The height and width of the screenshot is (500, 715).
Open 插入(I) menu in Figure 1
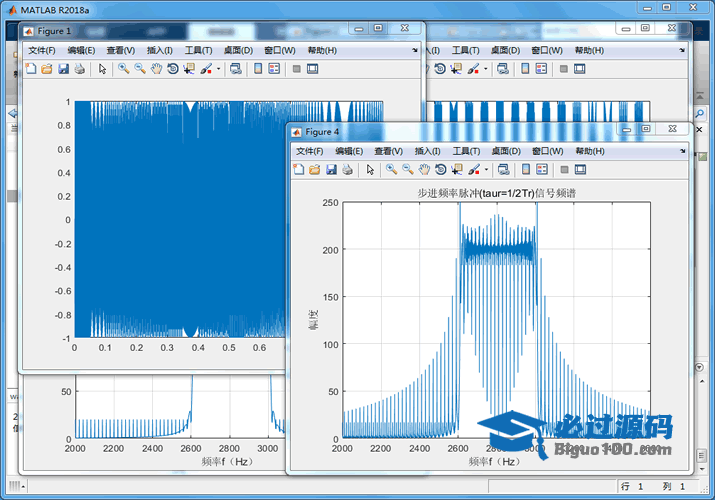click(160, 51)
